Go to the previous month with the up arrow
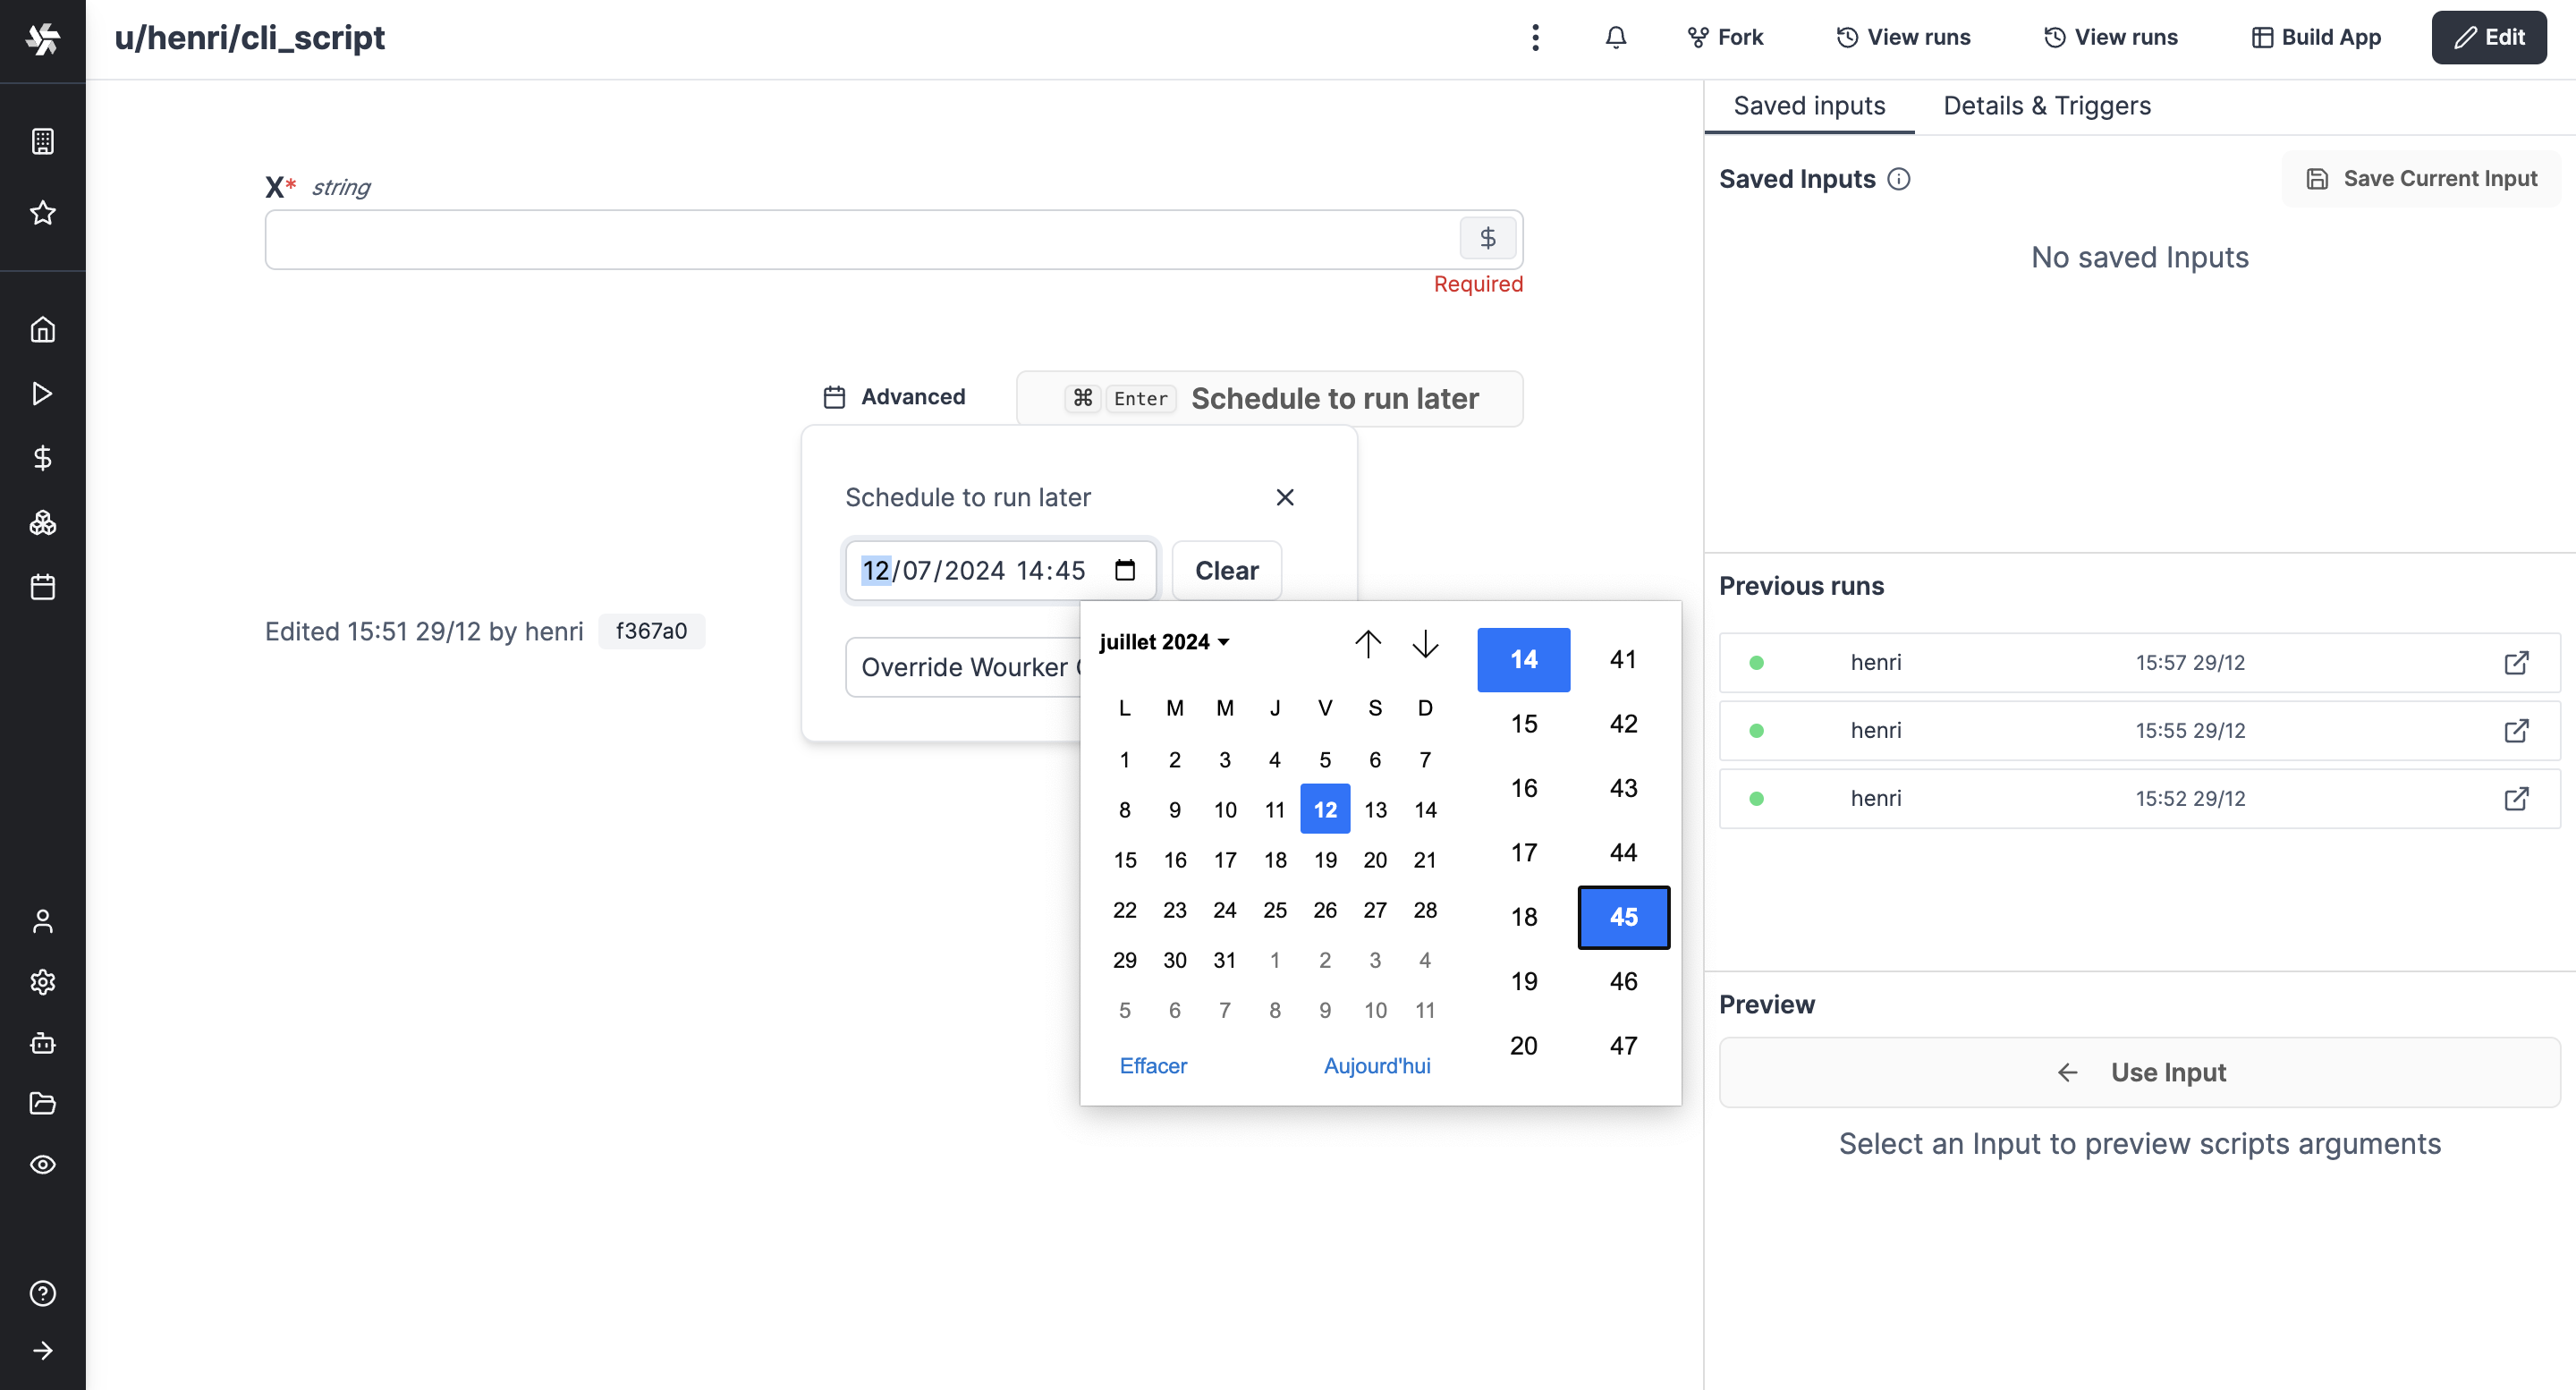 click(1367, 643)
